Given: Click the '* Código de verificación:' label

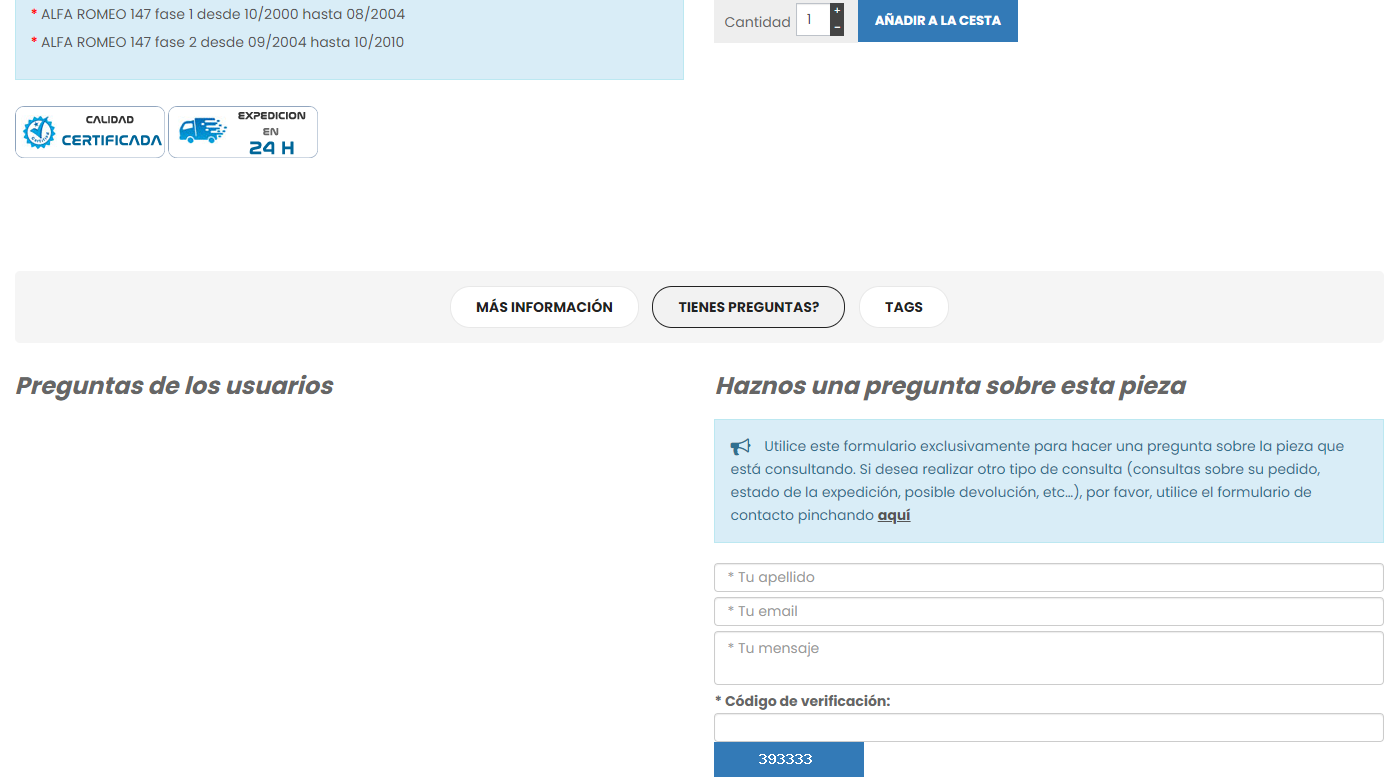Looking at the screenshot, I should tap(803, 701).
